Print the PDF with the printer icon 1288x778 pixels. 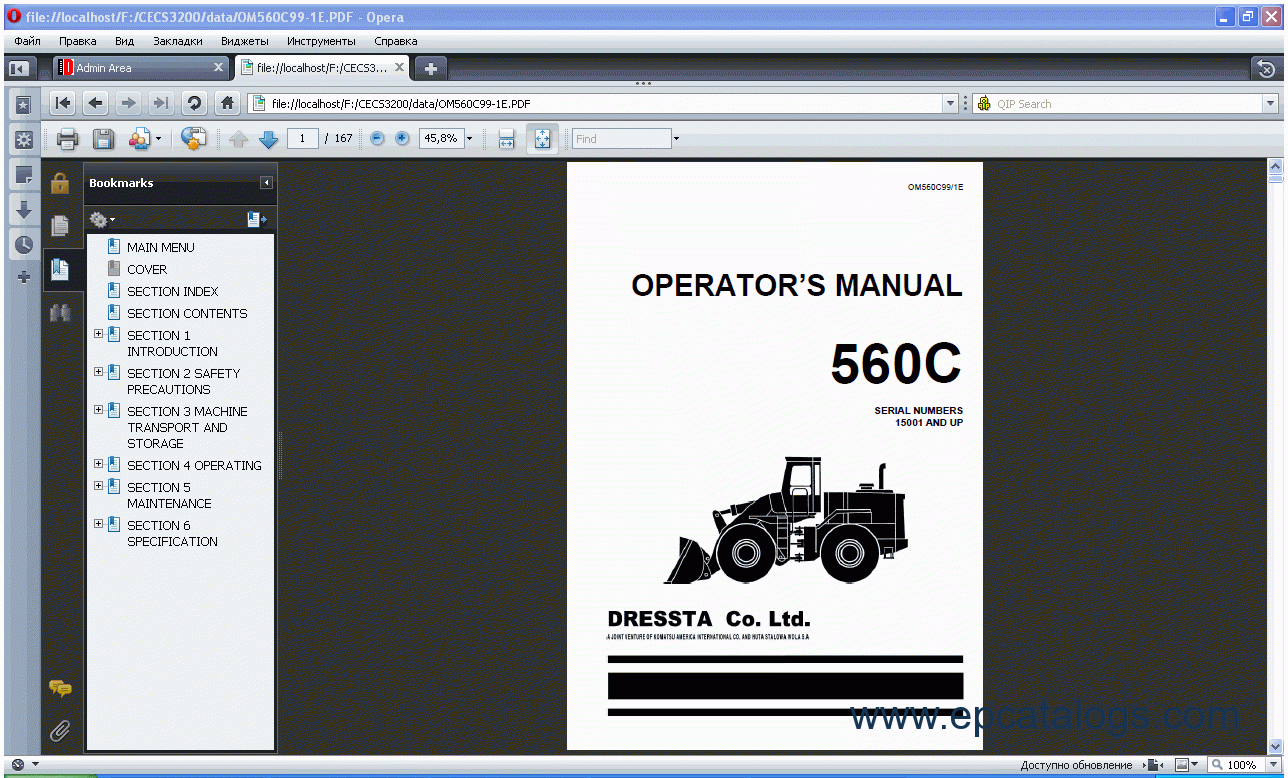[x=67, y=139]
